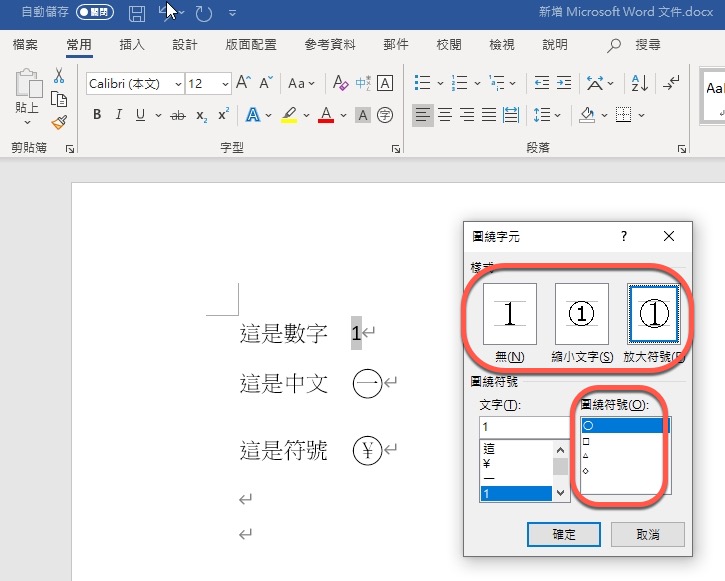Click the Bold formatting icon
Viewport: 725px width, 581px height.
(97, 115)
